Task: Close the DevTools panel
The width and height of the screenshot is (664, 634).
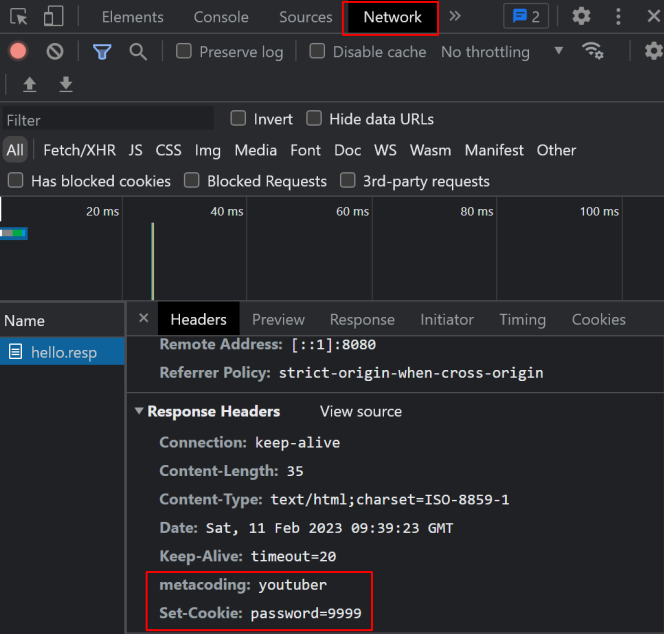Action: tap(654, 17)
